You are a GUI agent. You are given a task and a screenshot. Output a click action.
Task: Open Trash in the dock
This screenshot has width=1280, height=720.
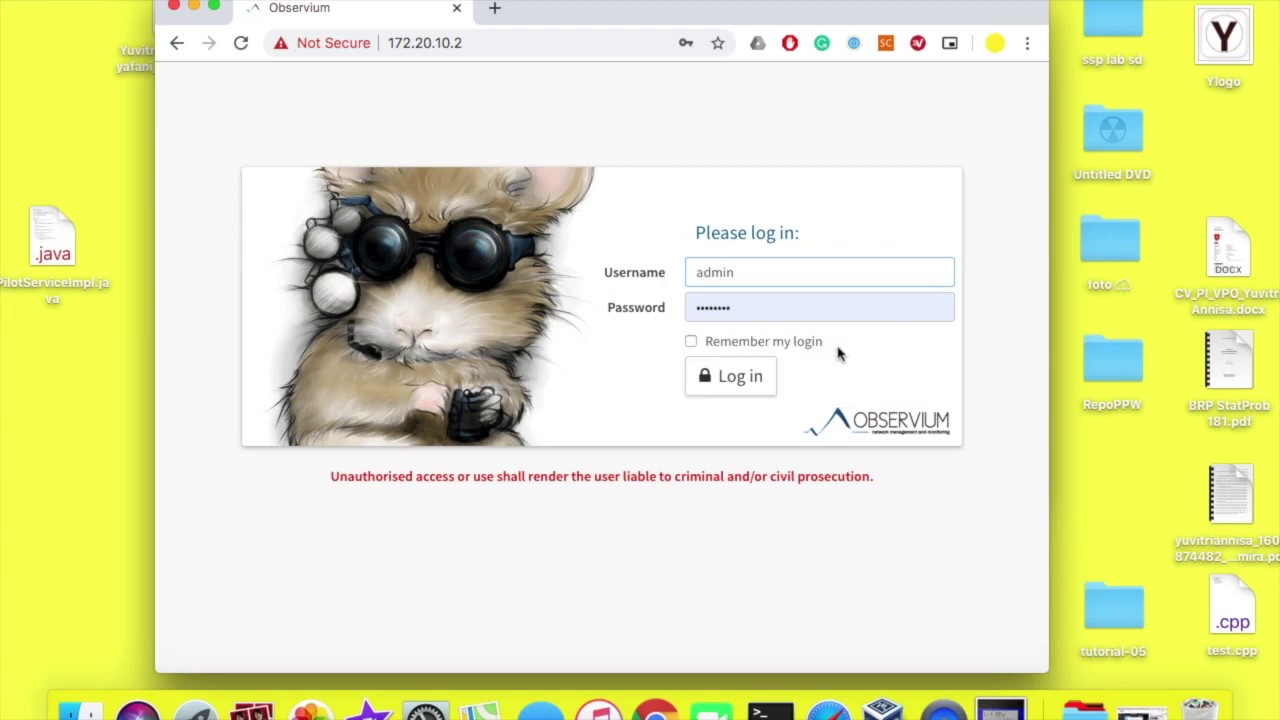tap(1199, 711)
